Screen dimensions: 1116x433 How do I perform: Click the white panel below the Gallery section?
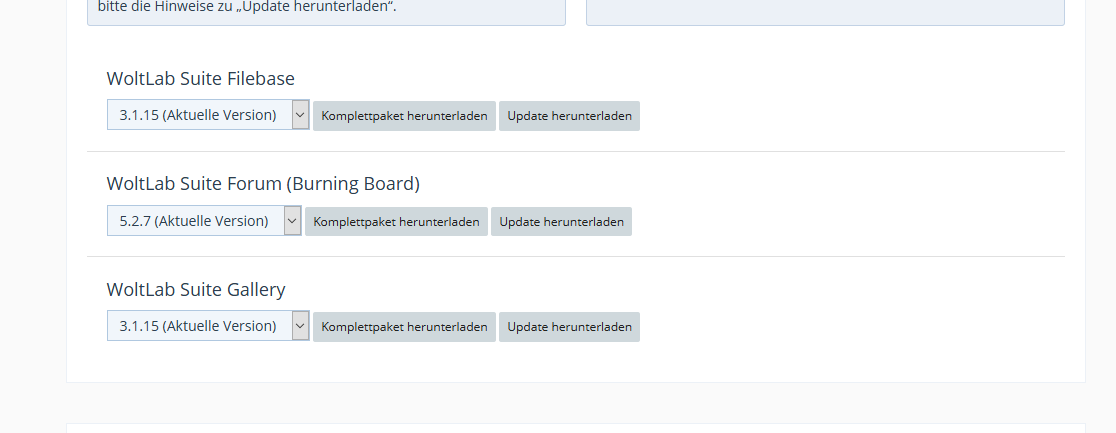pyautogui.click(x=575, y=428)
